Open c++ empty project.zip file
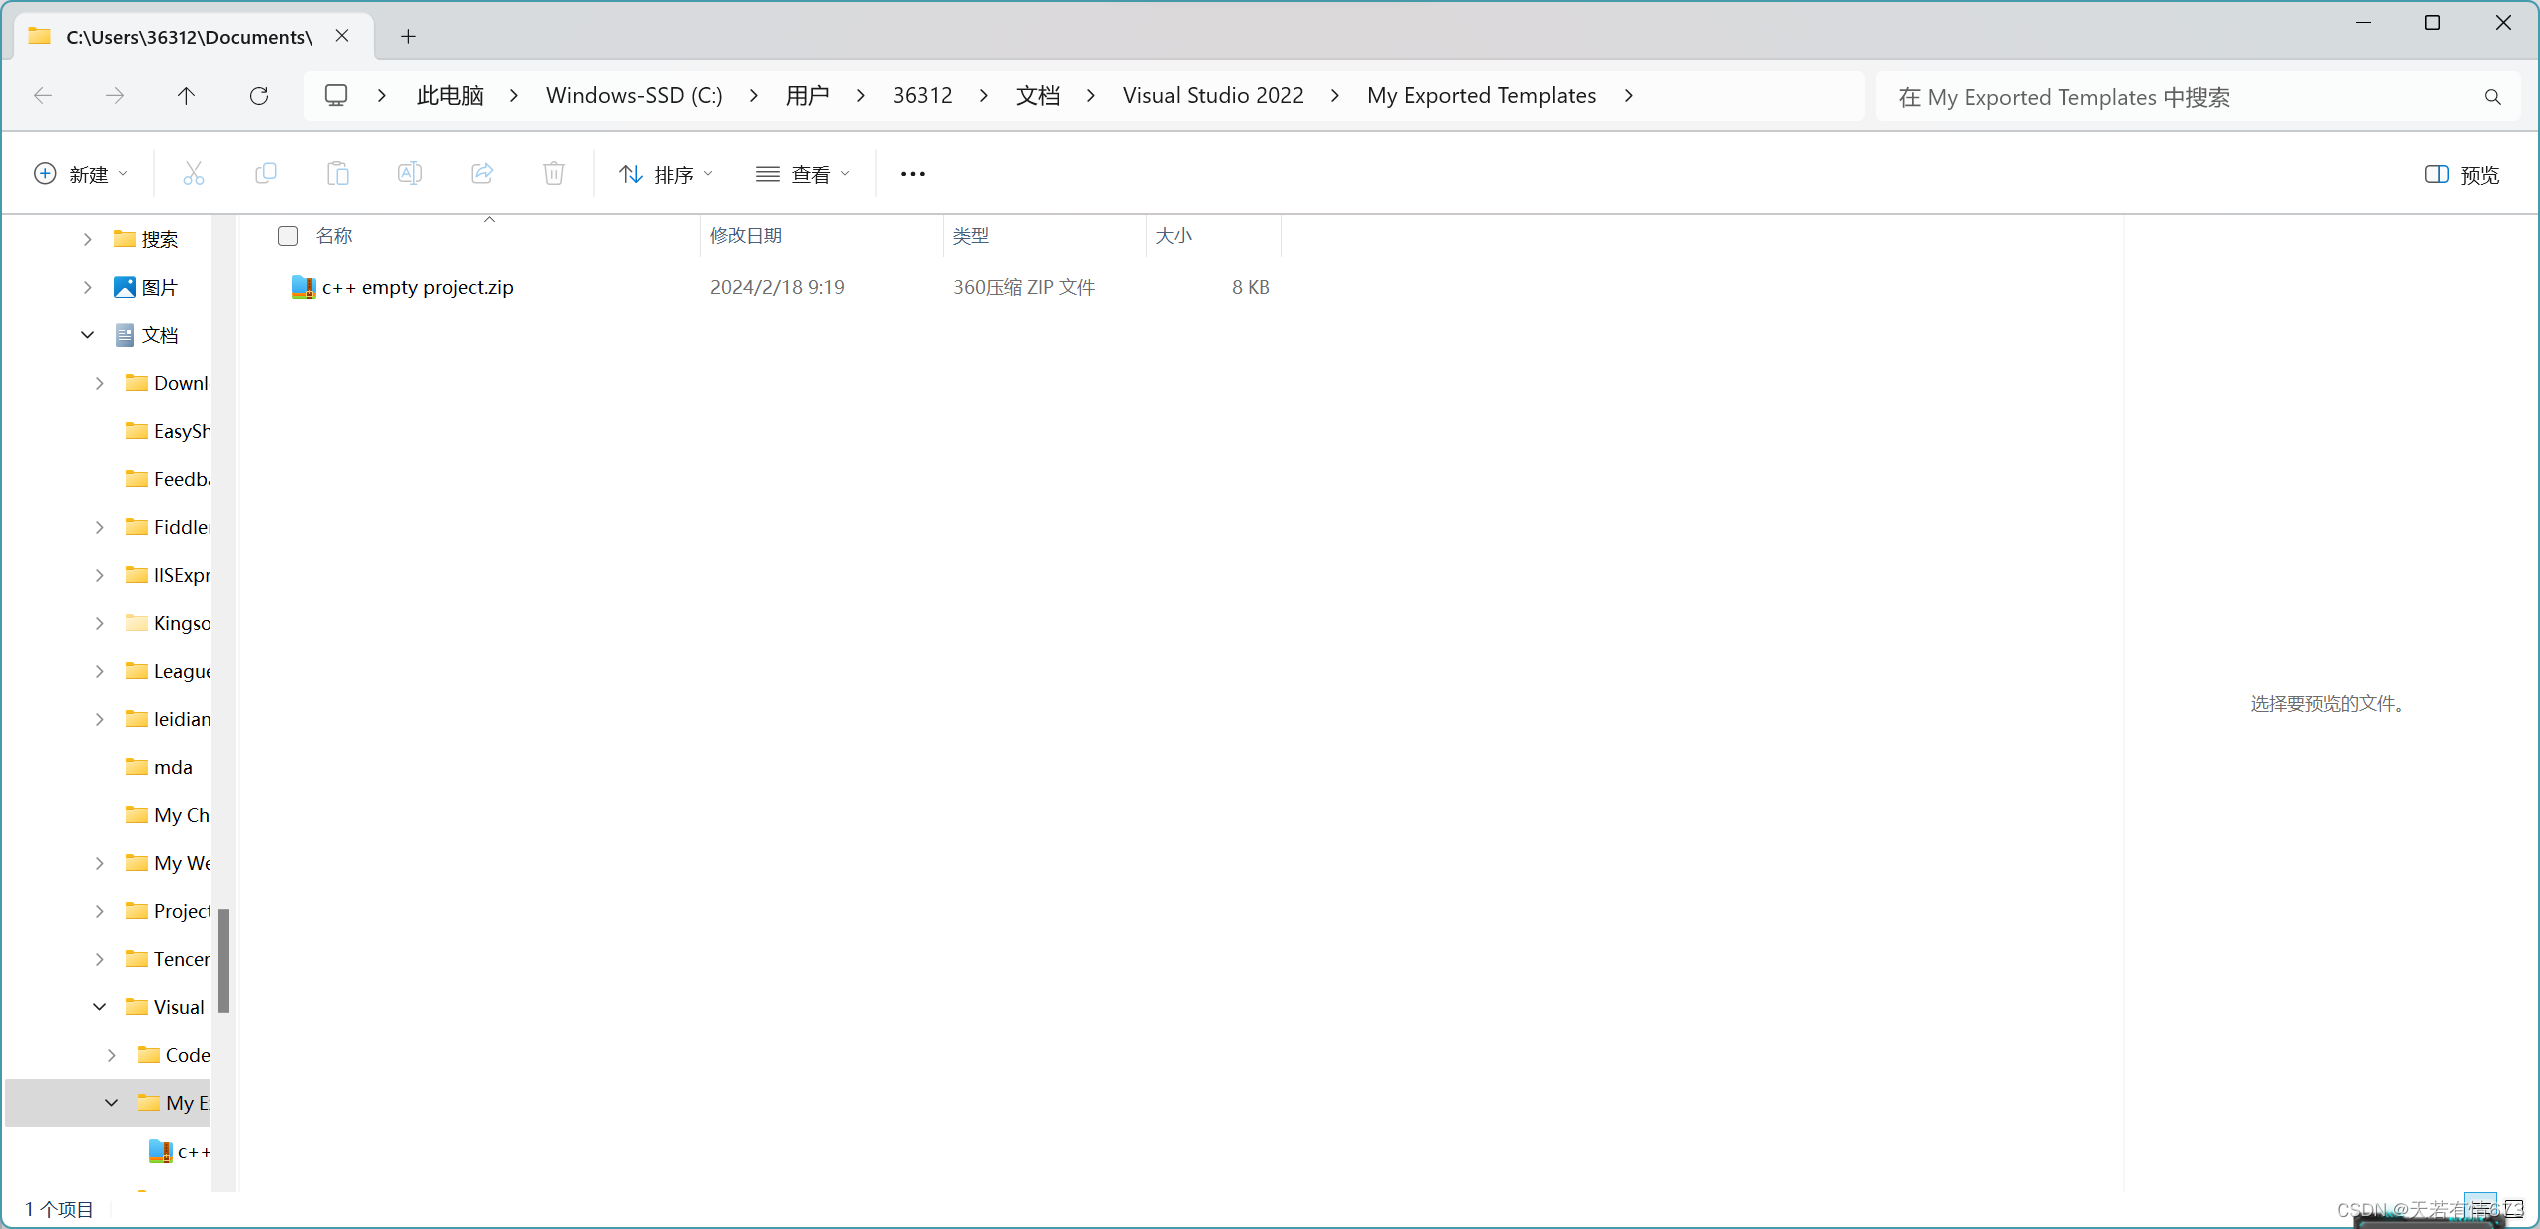Image resolution: width=2540 pixels, height=1229 pixels. pos(417,288)
